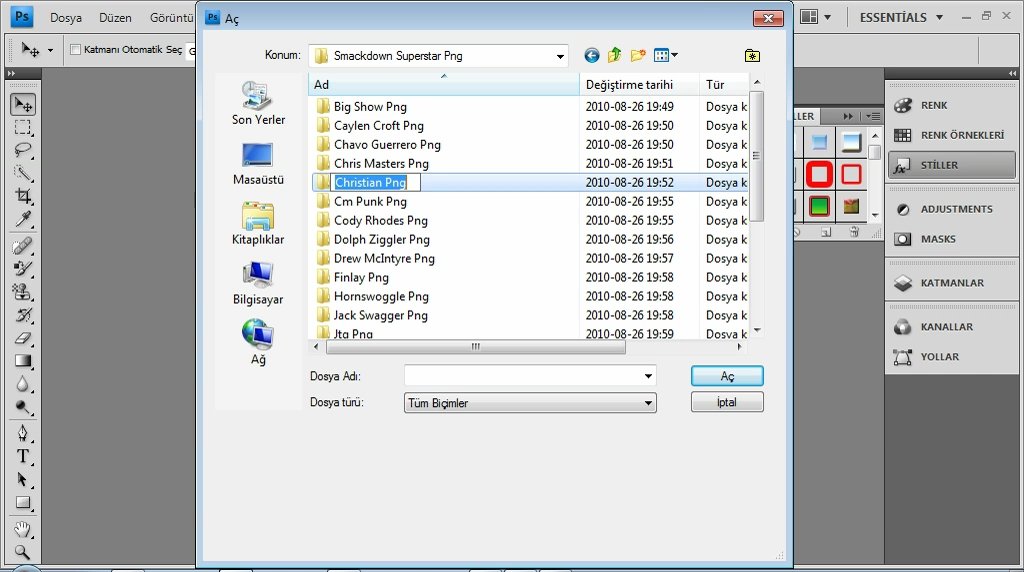This screenshot has width=1024, height=572.
Task: Open the KANALLAR panel
Action: pos(951,326)
